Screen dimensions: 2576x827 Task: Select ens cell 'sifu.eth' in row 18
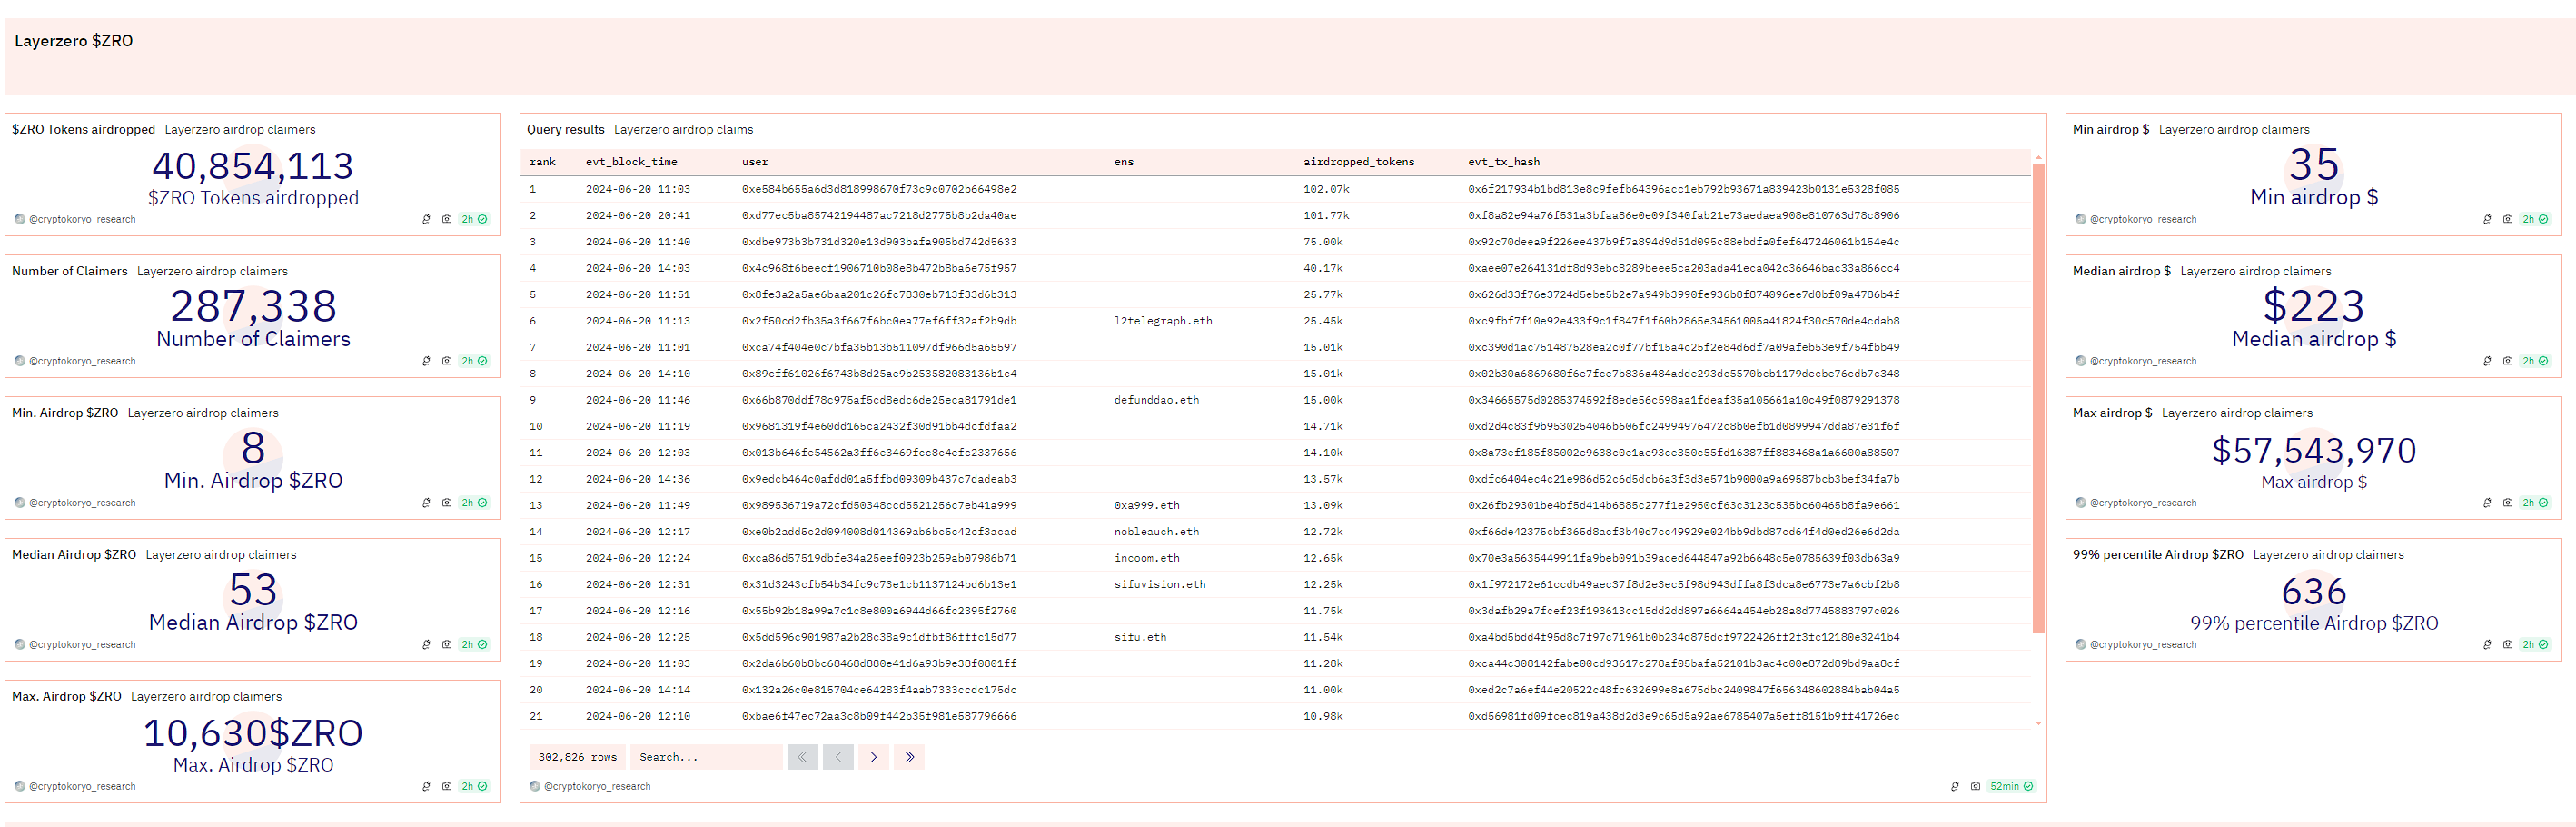(1140, 638)
